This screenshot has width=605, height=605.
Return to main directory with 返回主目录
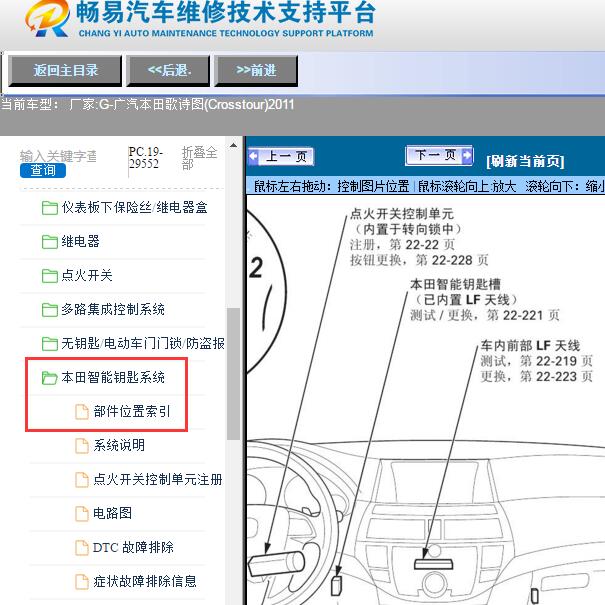pos(65,70)
